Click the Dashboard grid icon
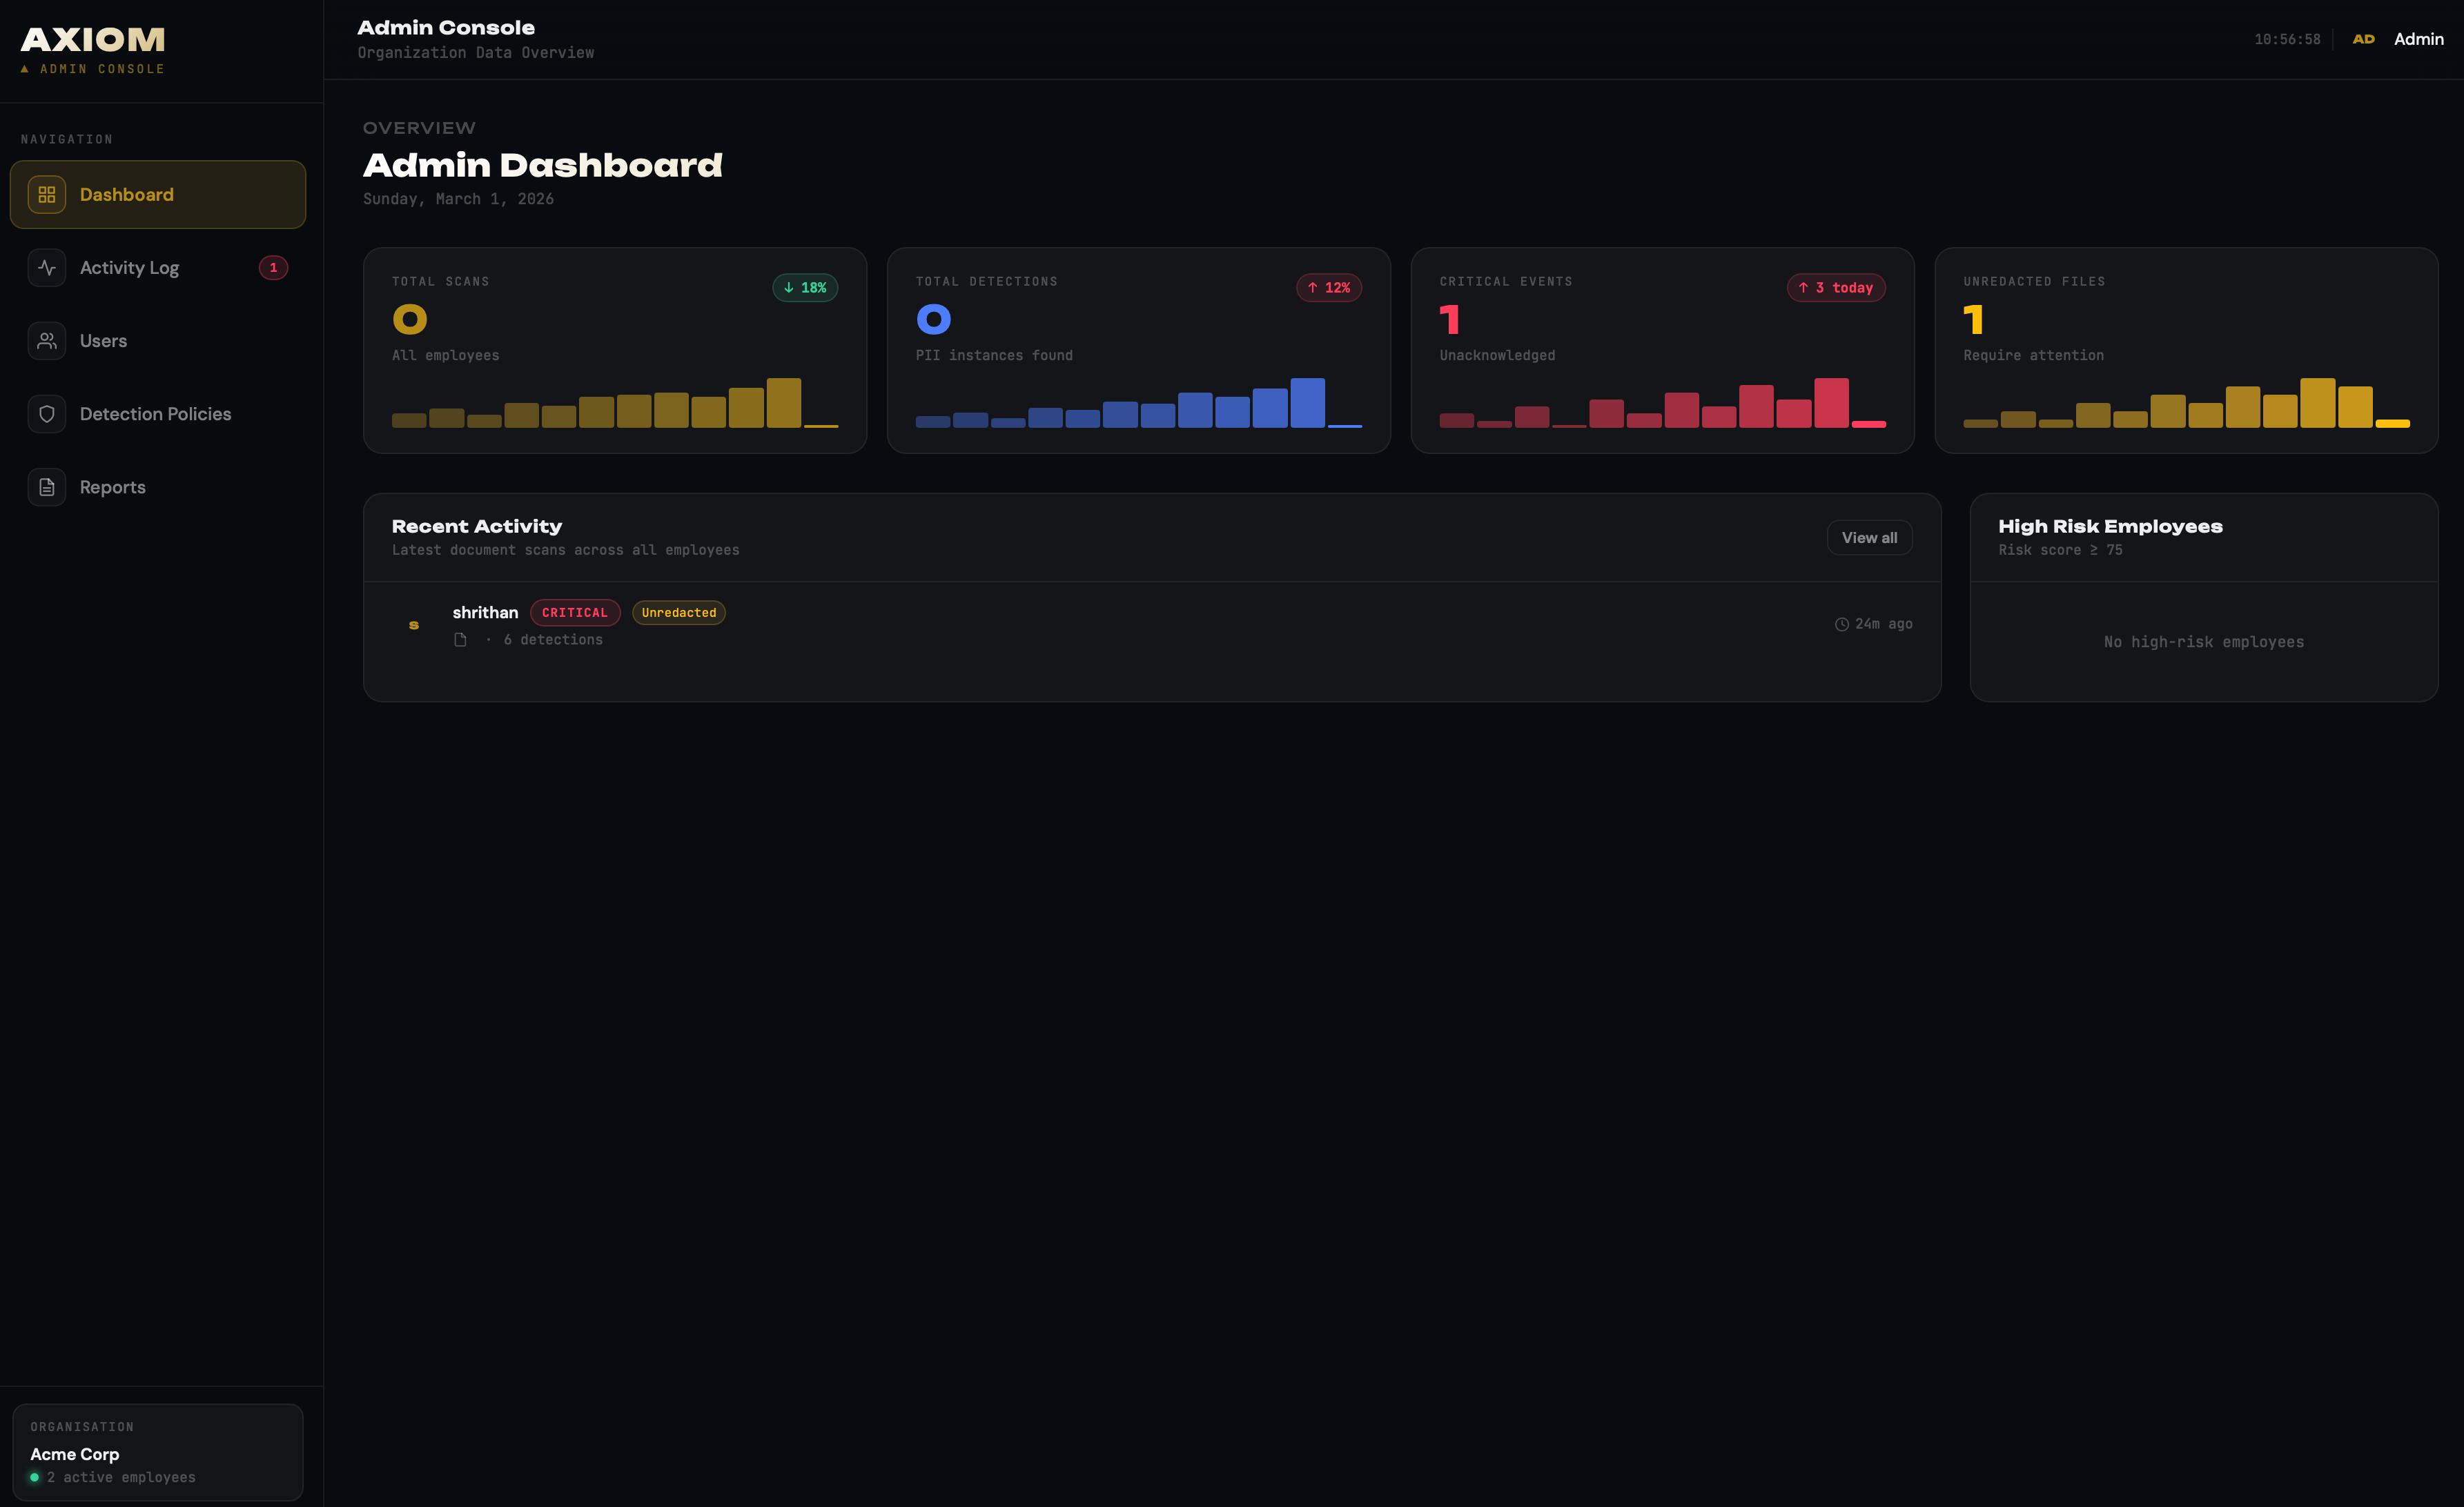 pos(47,195)
